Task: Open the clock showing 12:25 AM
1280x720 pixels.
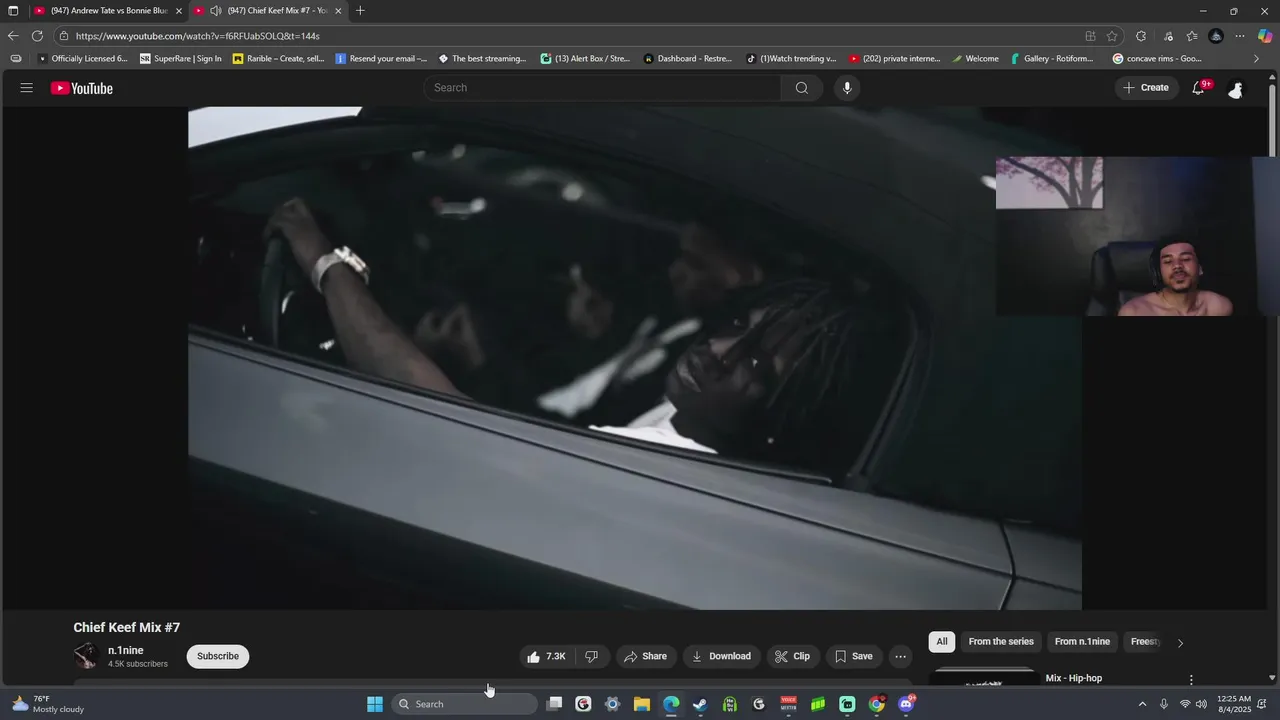Action: click(x=1234, y=704)
